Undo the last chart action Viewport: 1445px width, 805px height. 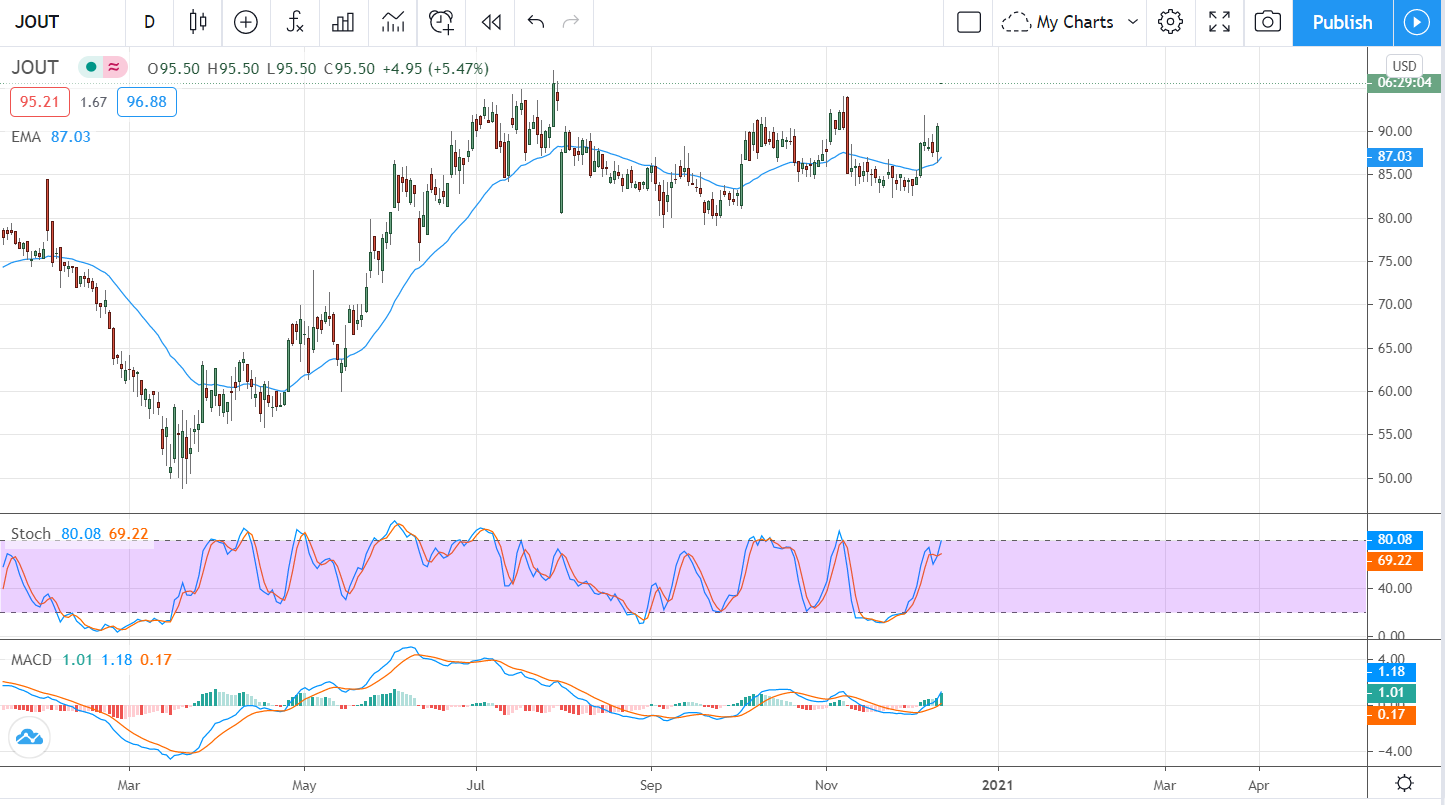tap(536, 22)
